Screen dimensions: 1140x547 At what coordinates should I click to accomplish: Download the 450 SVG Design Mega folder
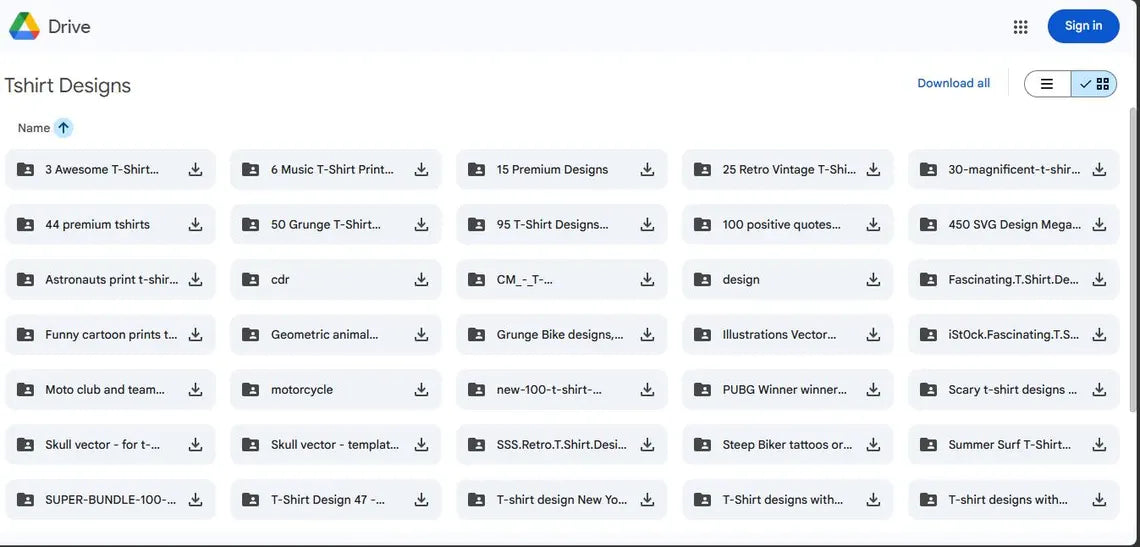click(1099, 225)
